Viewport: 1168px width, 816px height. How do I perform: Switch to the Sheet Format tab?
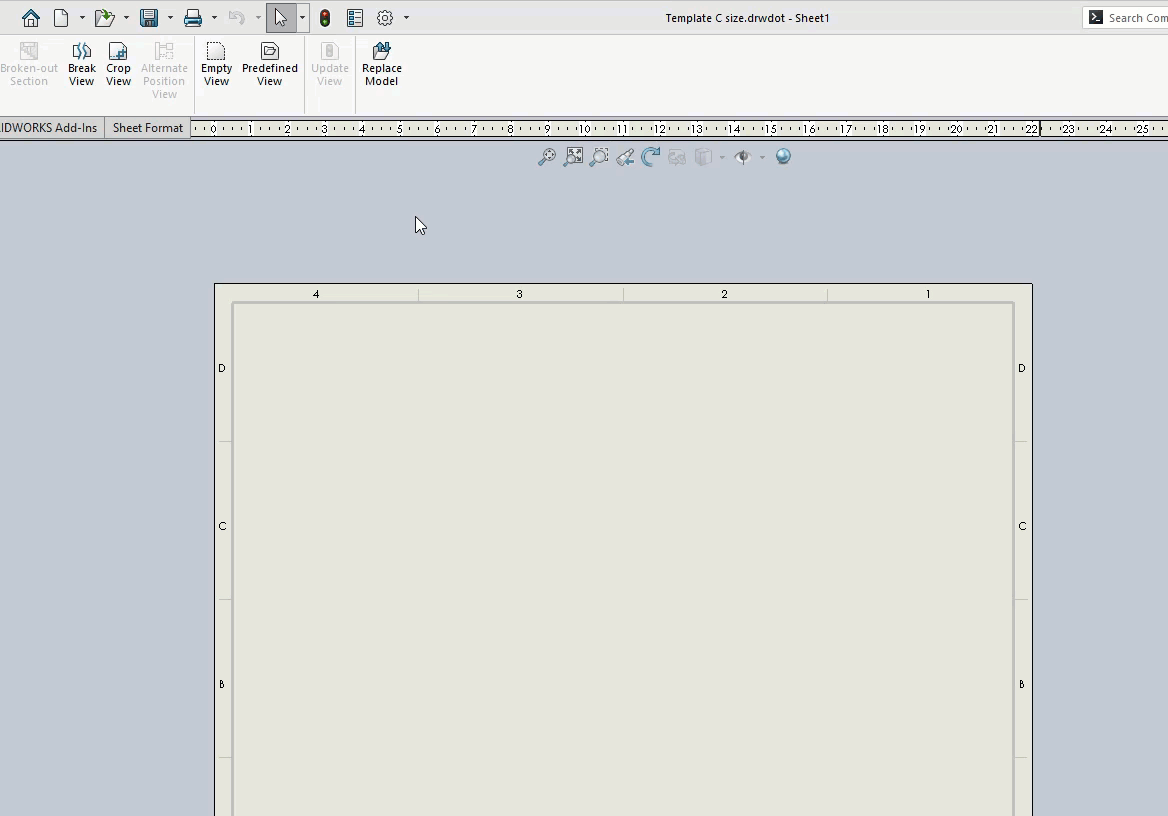[x=147, y=127]
